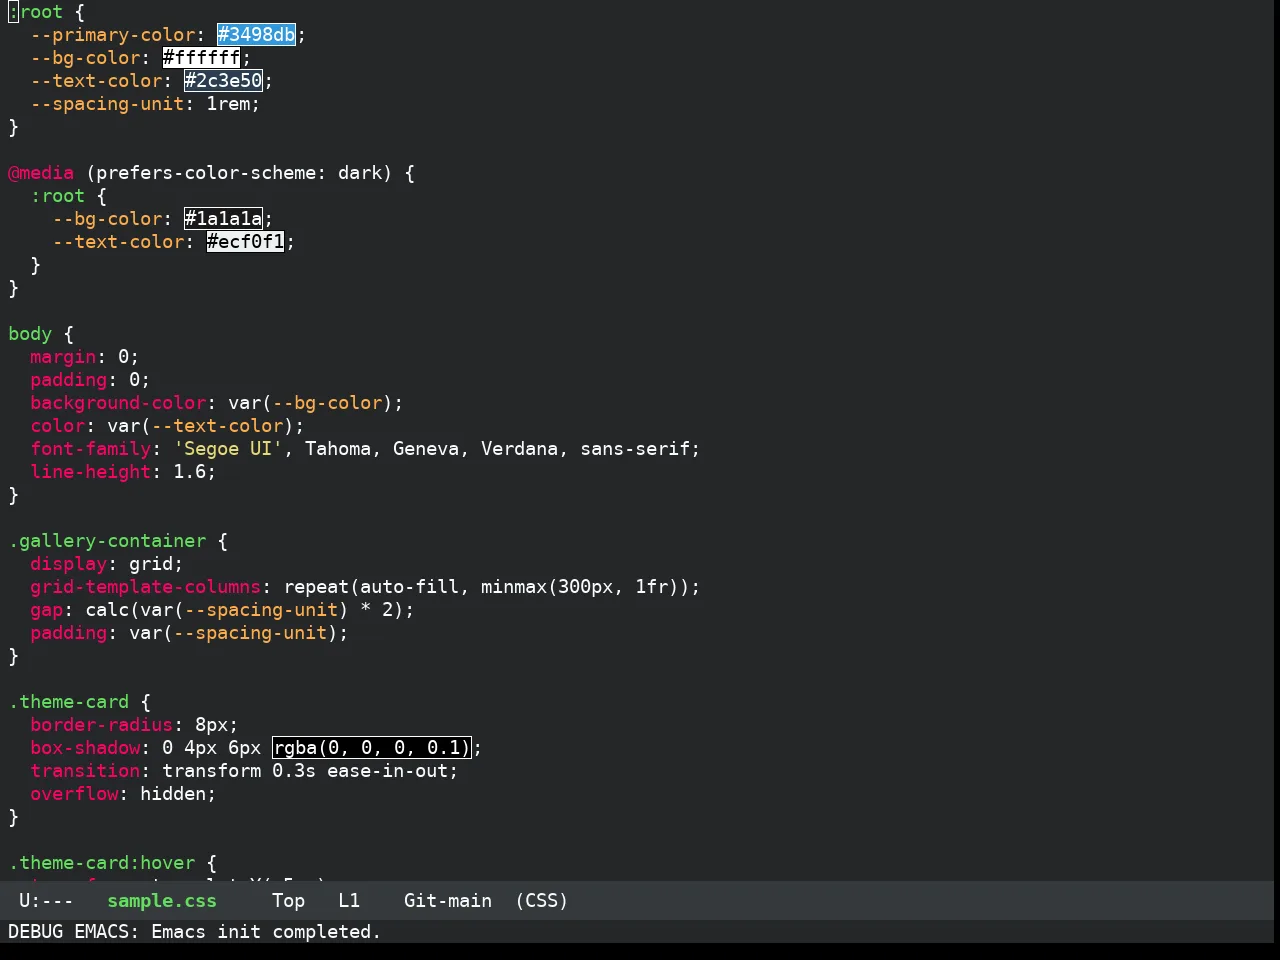Click the '.theme-card:hover' selector
The image size is (1280, 960).
102,863
